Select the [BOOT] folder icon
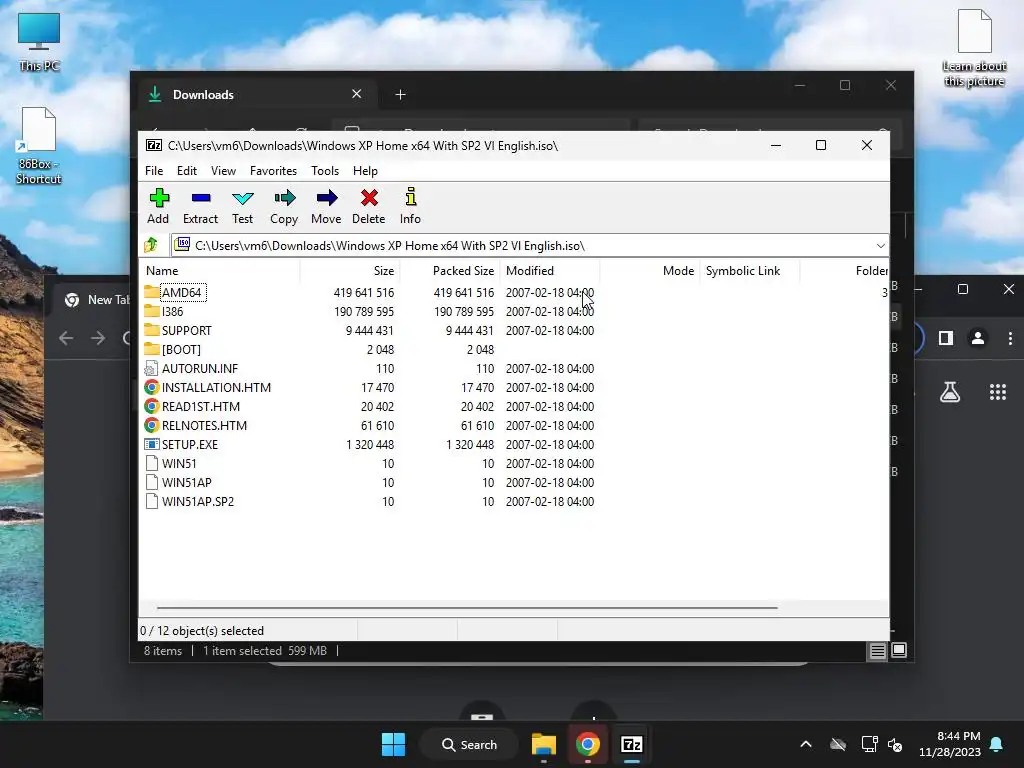The width and height of the screenshot is (1024, 768). (152, 349)
